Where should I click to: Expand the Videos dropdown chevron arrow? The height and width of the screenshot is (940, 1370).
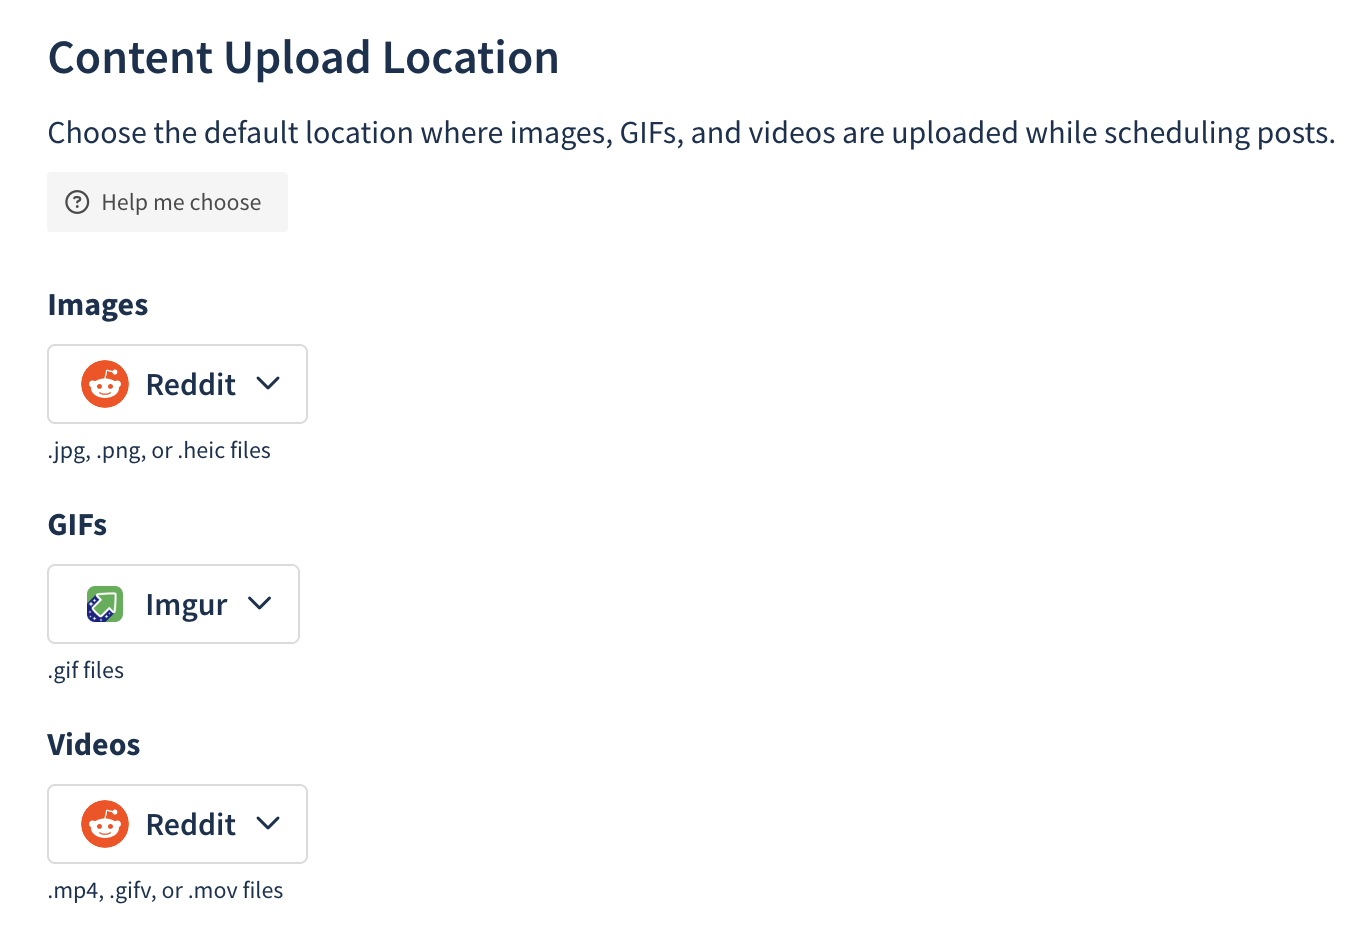268,823
